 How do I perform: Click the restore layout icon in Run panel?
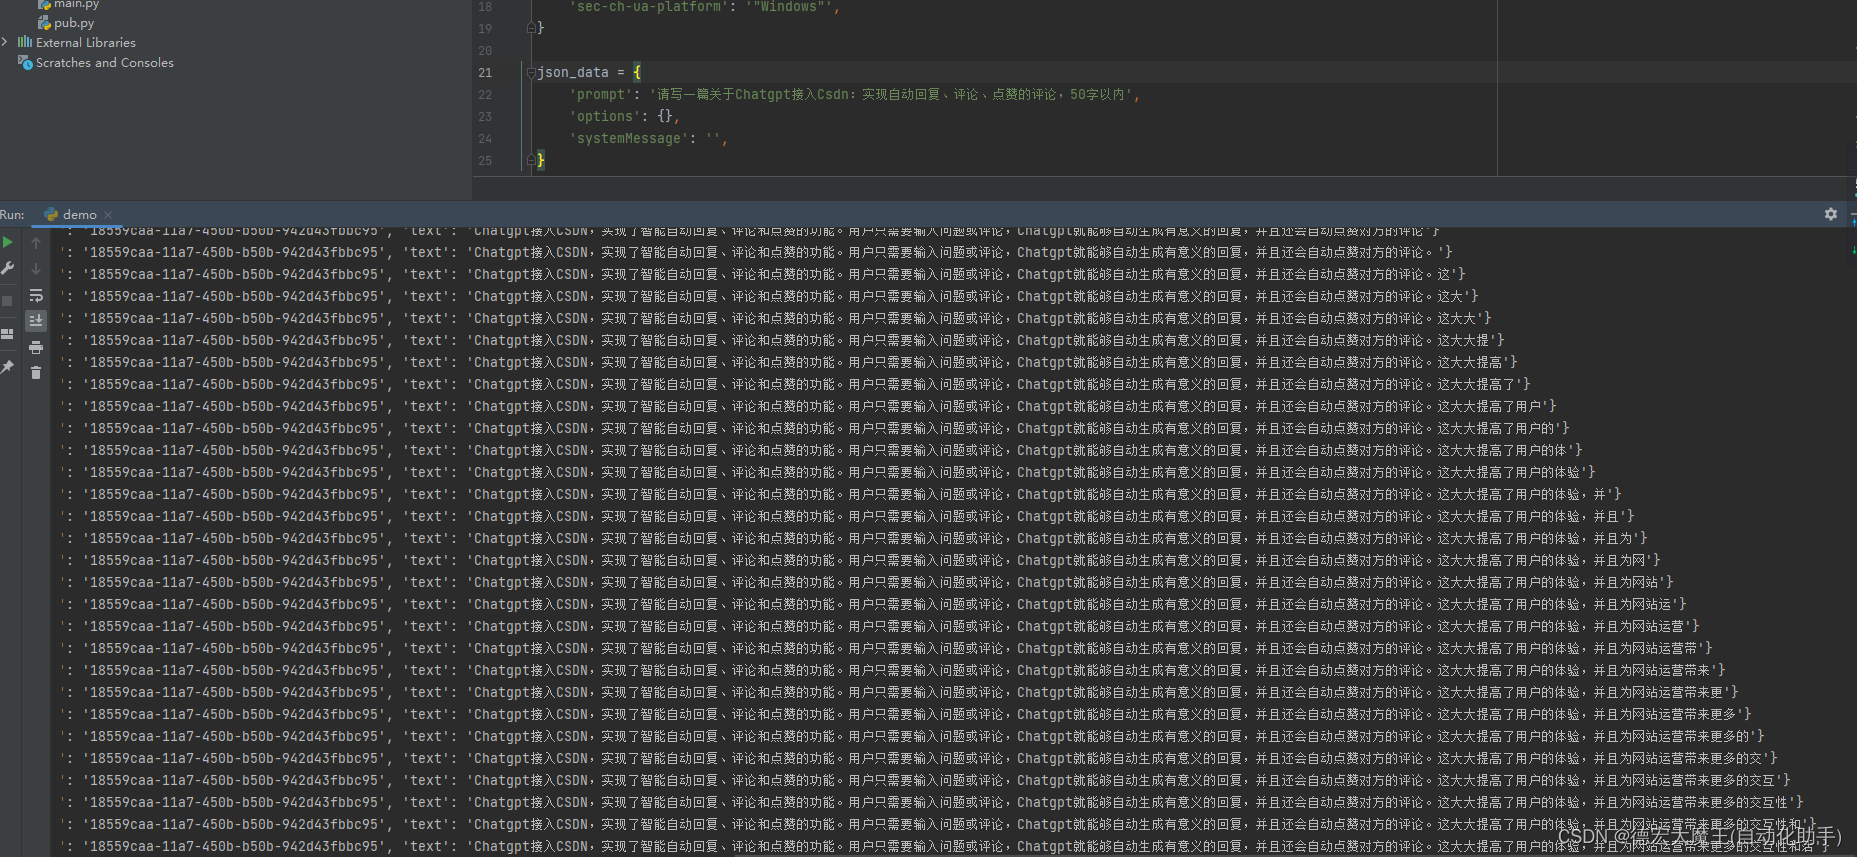[8, 334]
